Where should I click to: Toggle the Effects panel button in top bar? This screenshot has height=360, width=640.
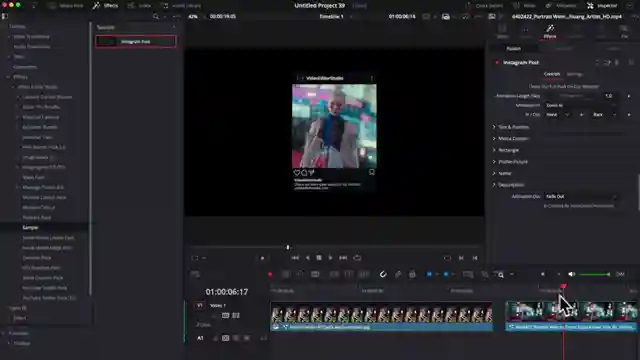click(x=106, y=6)
